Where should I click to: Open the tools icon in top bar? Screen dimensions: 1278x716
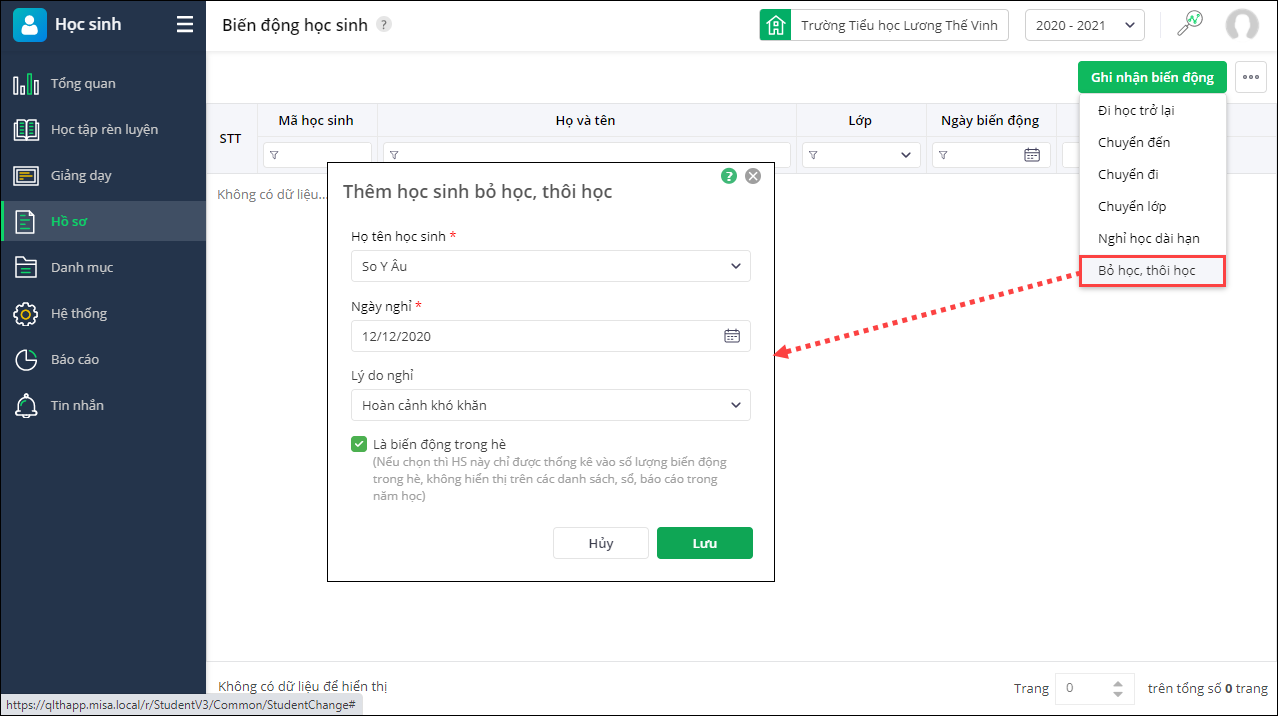click(x=1189, y=25)
